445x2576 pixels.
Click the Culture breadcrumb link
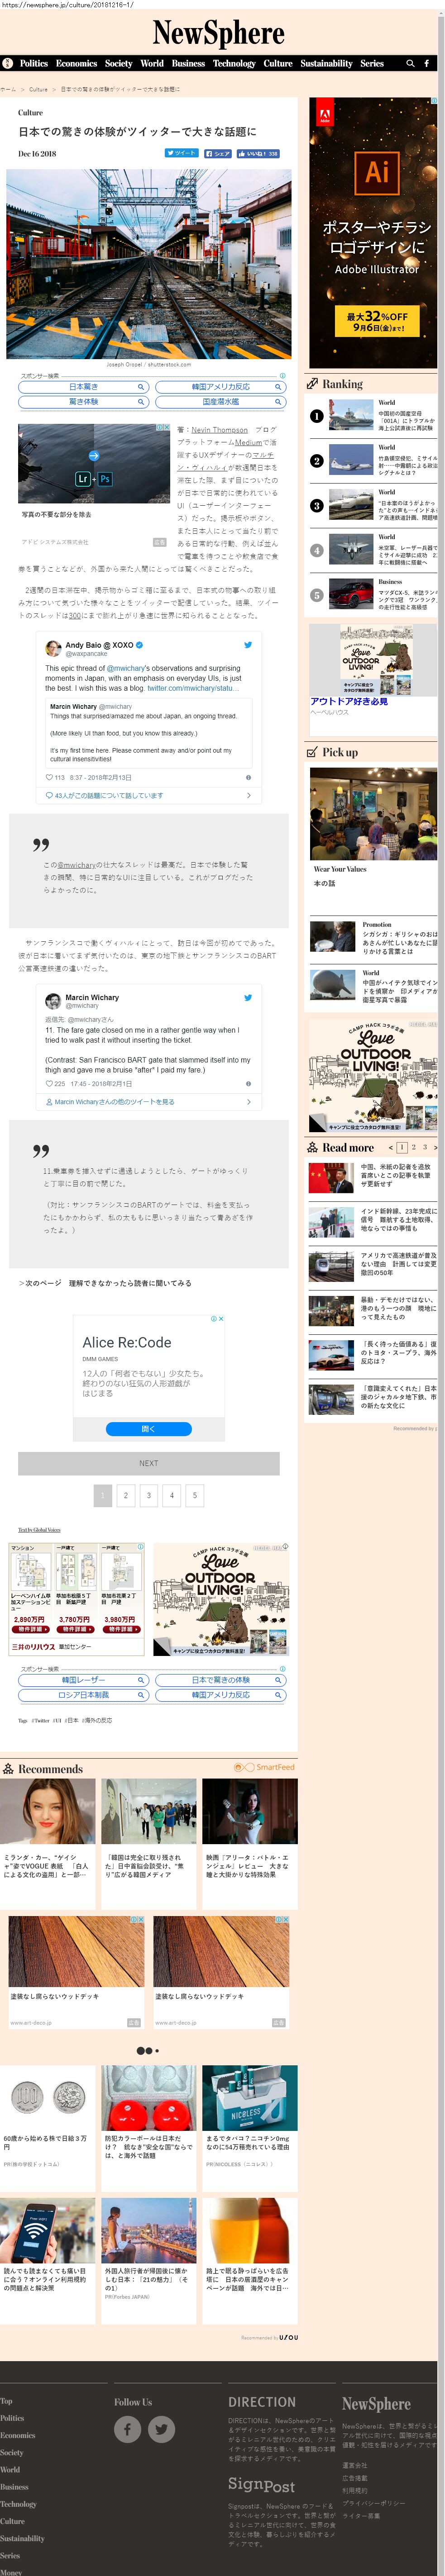point(38,89)
